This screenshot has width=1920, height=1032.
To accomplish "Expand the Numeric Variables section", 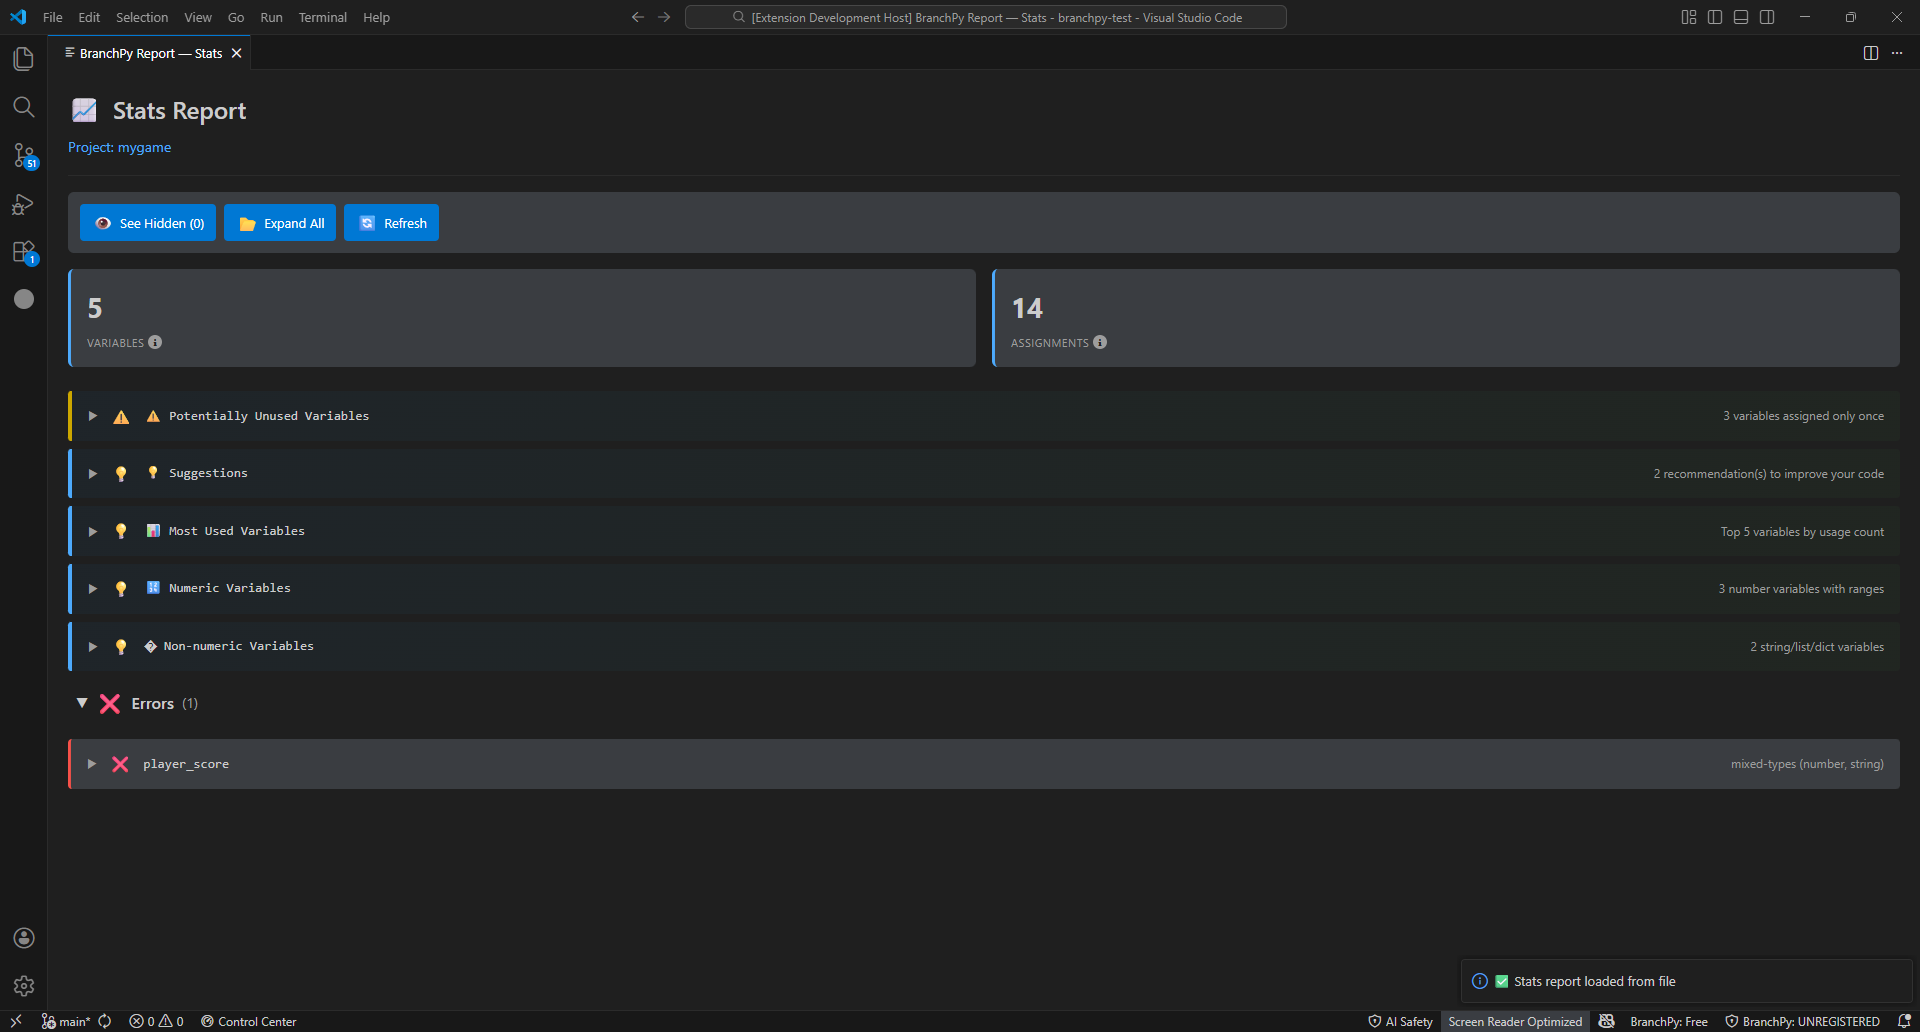I will (x=93, y=589).
